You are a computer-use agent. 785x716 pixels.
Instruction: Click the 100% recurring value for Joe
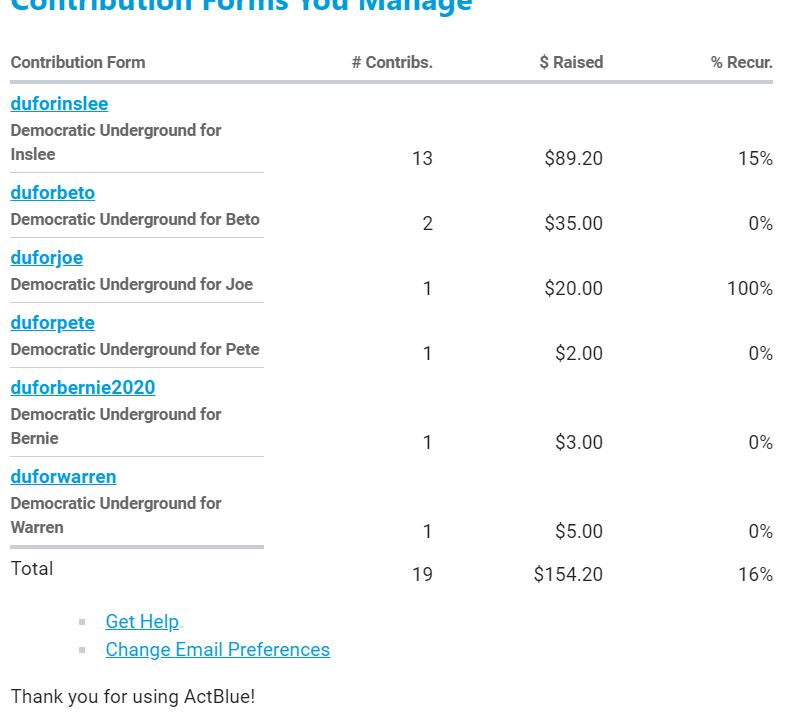click(x=749, y=289)
